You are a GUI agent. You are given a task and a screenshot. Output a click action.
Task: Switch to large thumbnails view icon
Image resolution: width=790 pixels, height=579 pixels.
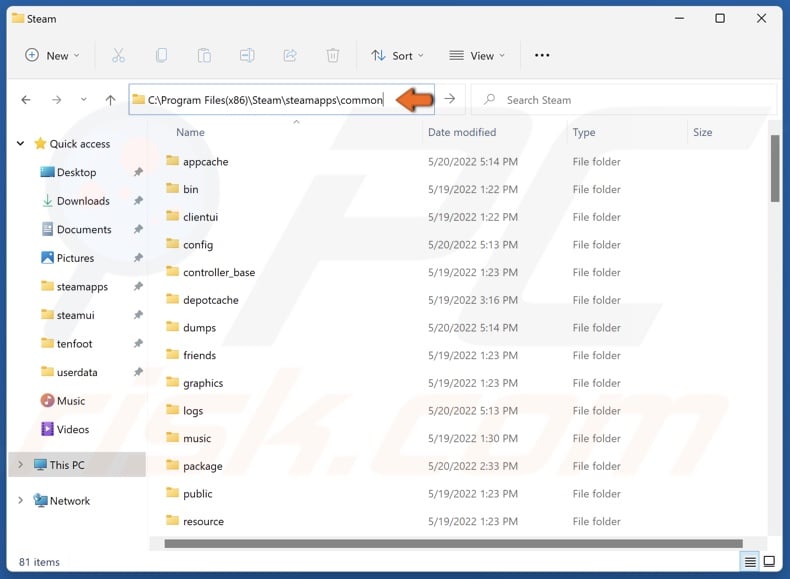[769, 561]
